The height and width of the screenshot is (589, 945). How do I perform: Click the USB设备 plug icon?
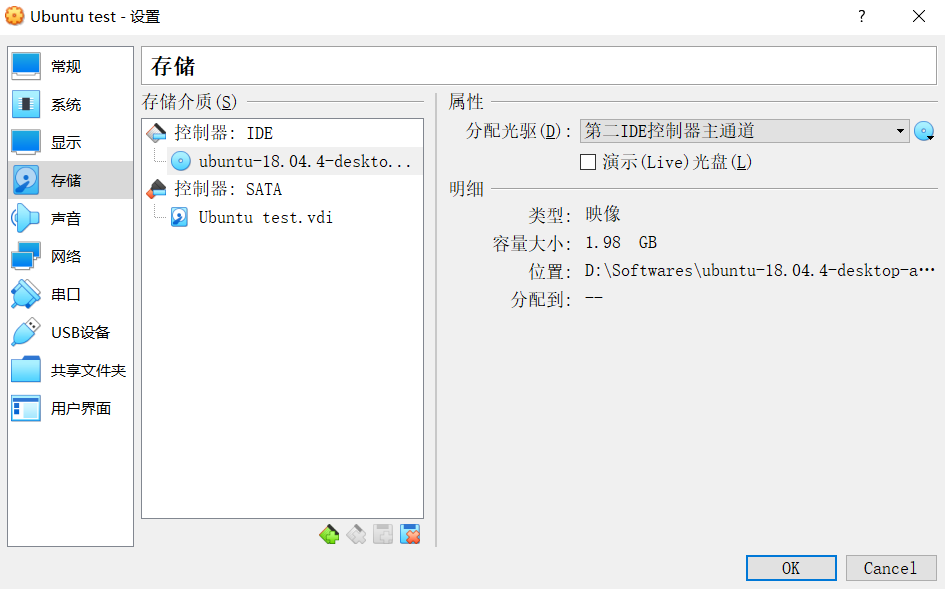coord(26,332)
